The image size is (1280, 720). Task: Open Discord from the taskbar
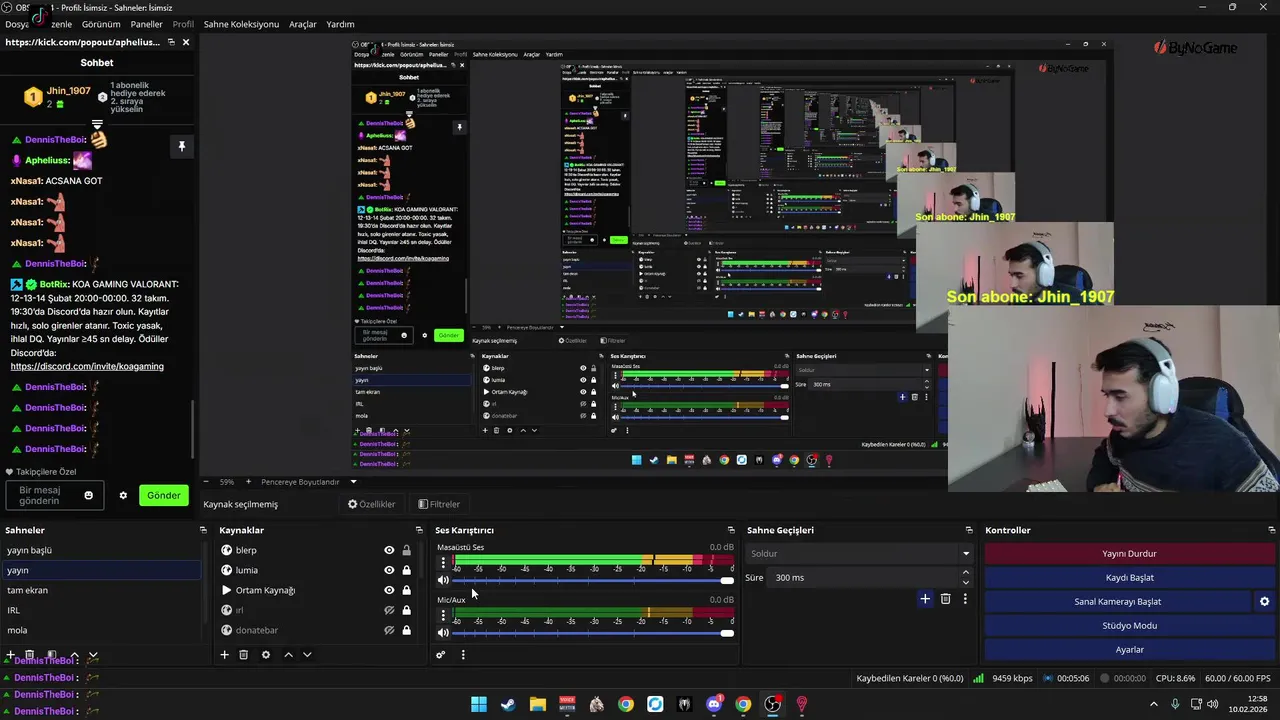pyautogui.click(x=714, y=704)
